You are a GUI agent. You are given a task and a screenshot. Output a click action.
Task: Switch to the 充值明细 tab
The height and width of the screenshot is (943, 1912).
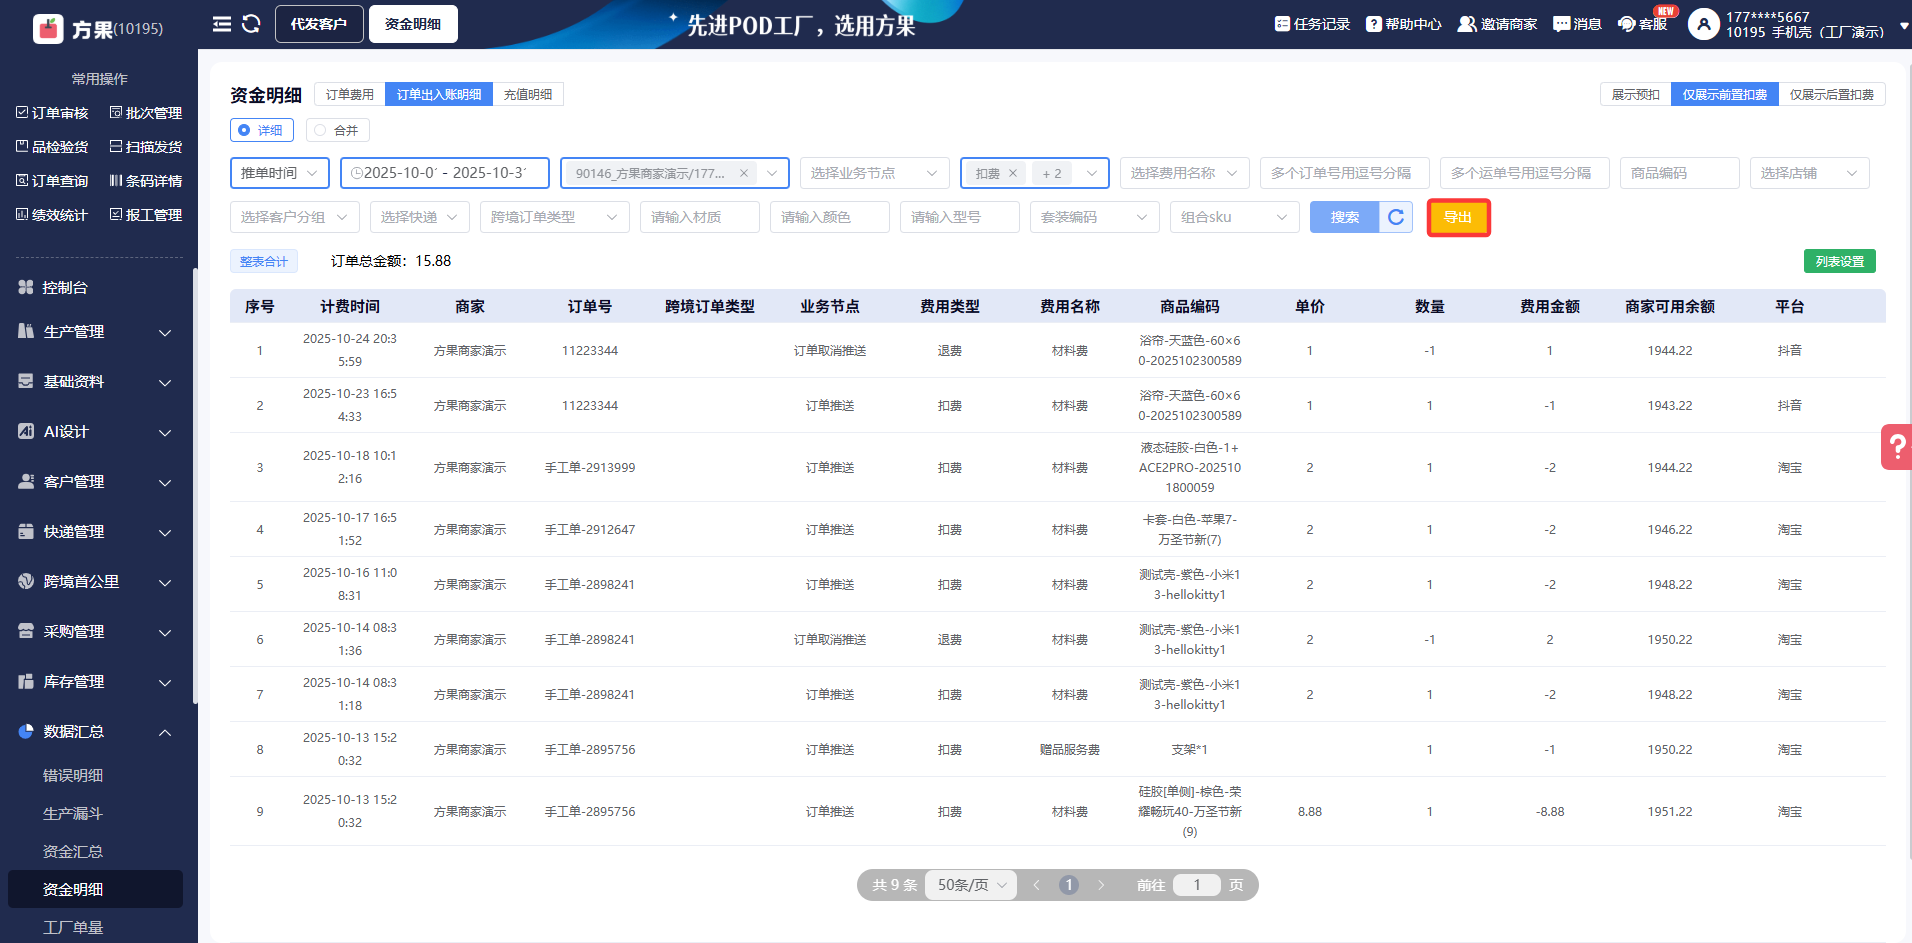pos(527,94)
